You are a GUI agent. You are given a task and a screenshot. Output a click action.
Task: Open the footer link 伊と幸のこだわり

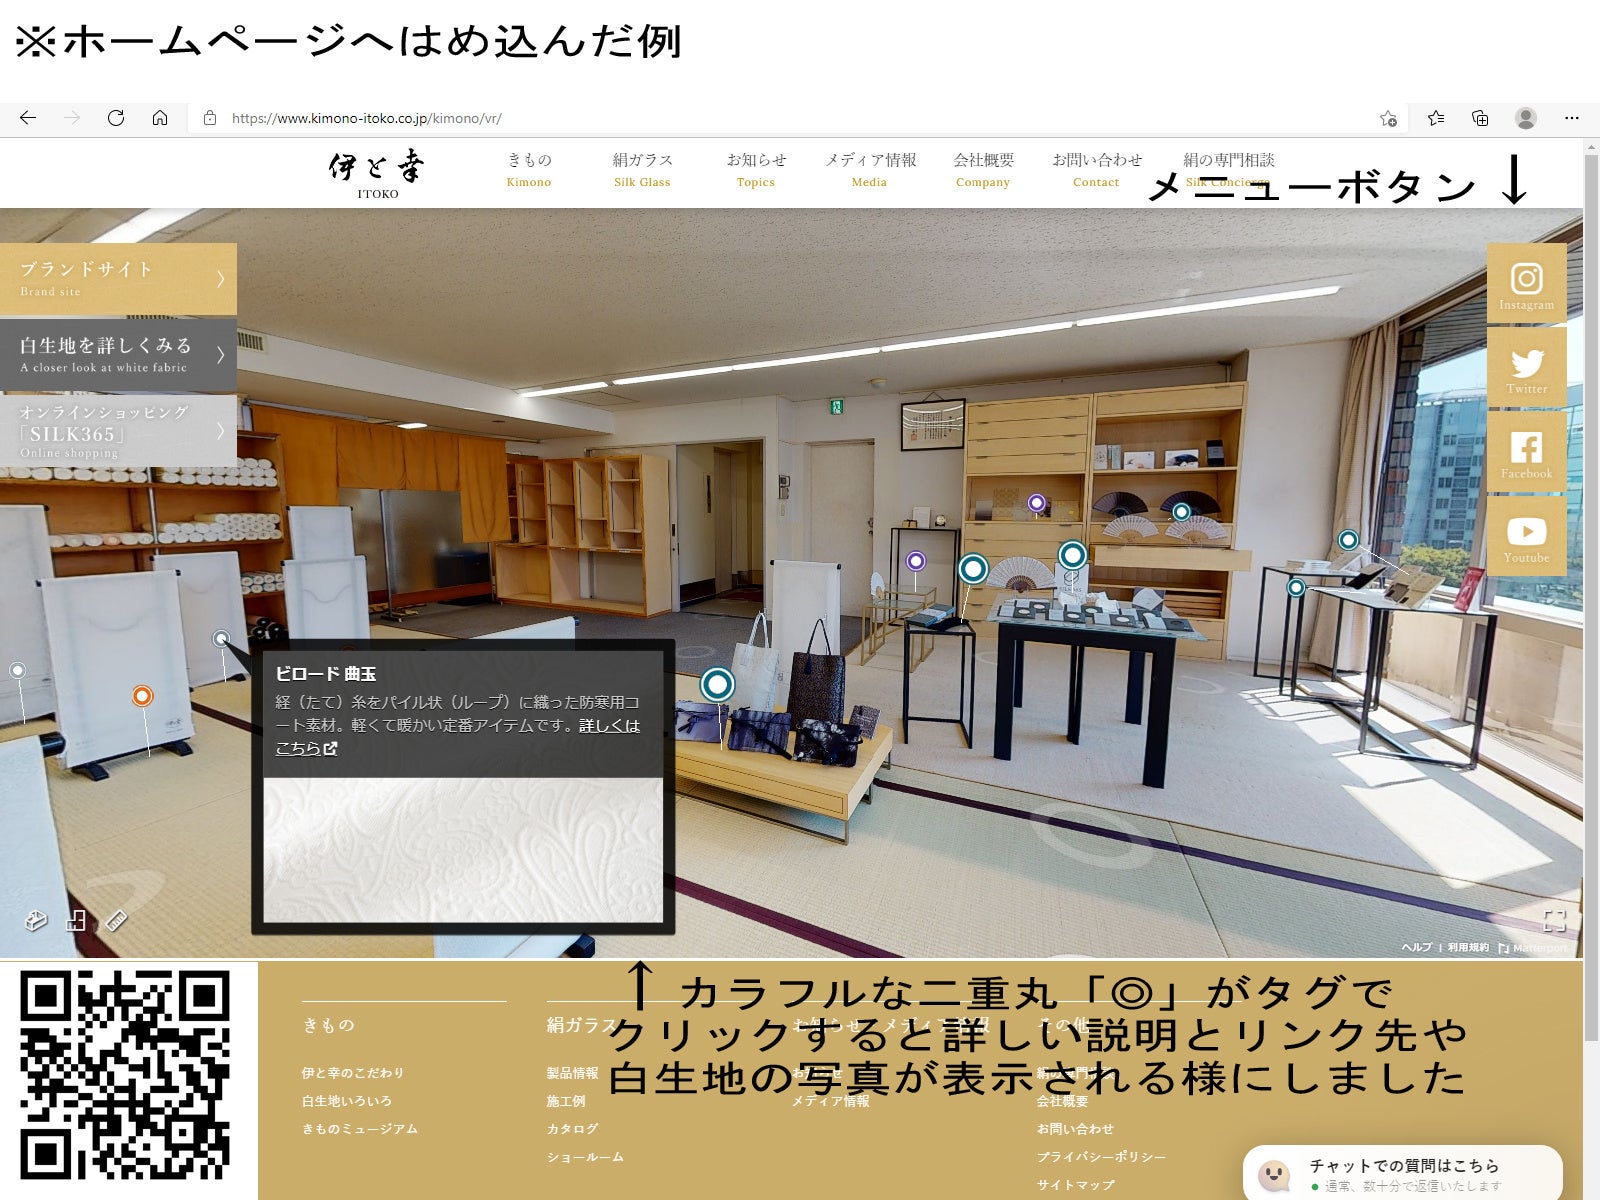[x=353, y=1073]
